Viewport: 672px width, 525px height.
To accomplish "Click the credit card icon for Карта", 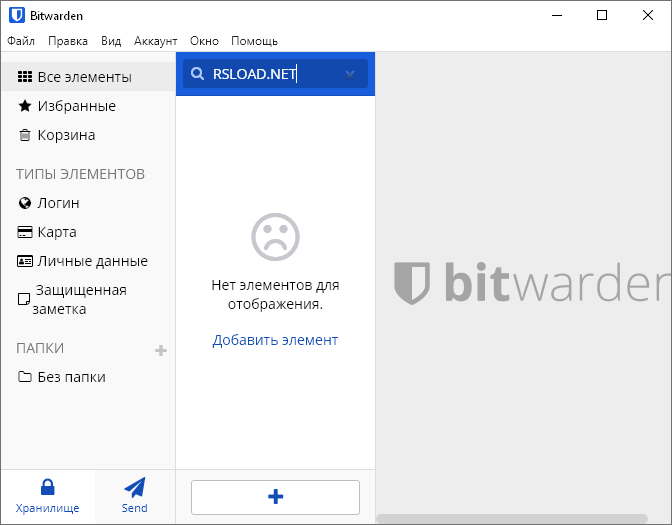I will click(25, 232).
